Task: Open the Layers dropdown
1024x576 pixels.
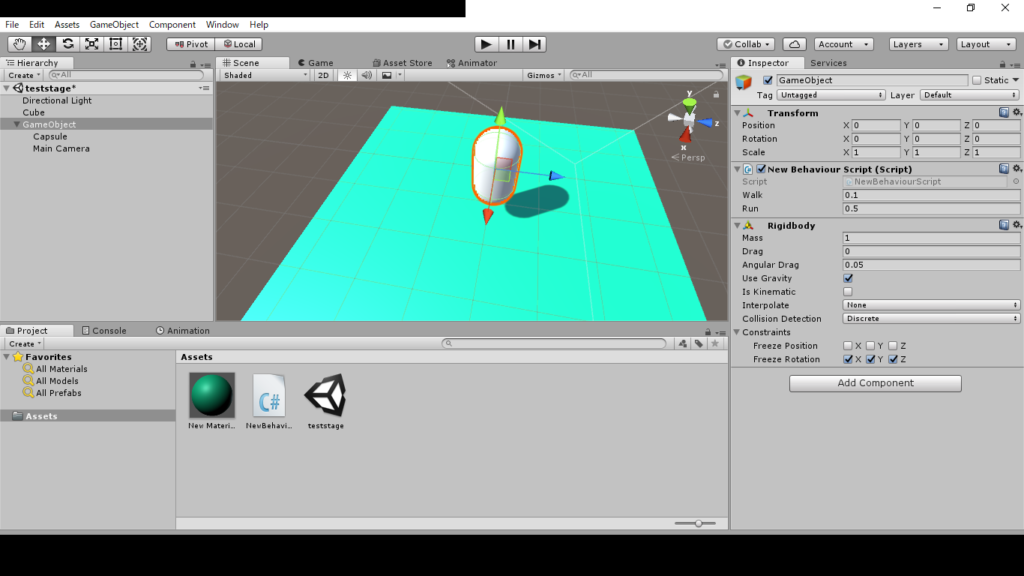Action: [918, 44]
